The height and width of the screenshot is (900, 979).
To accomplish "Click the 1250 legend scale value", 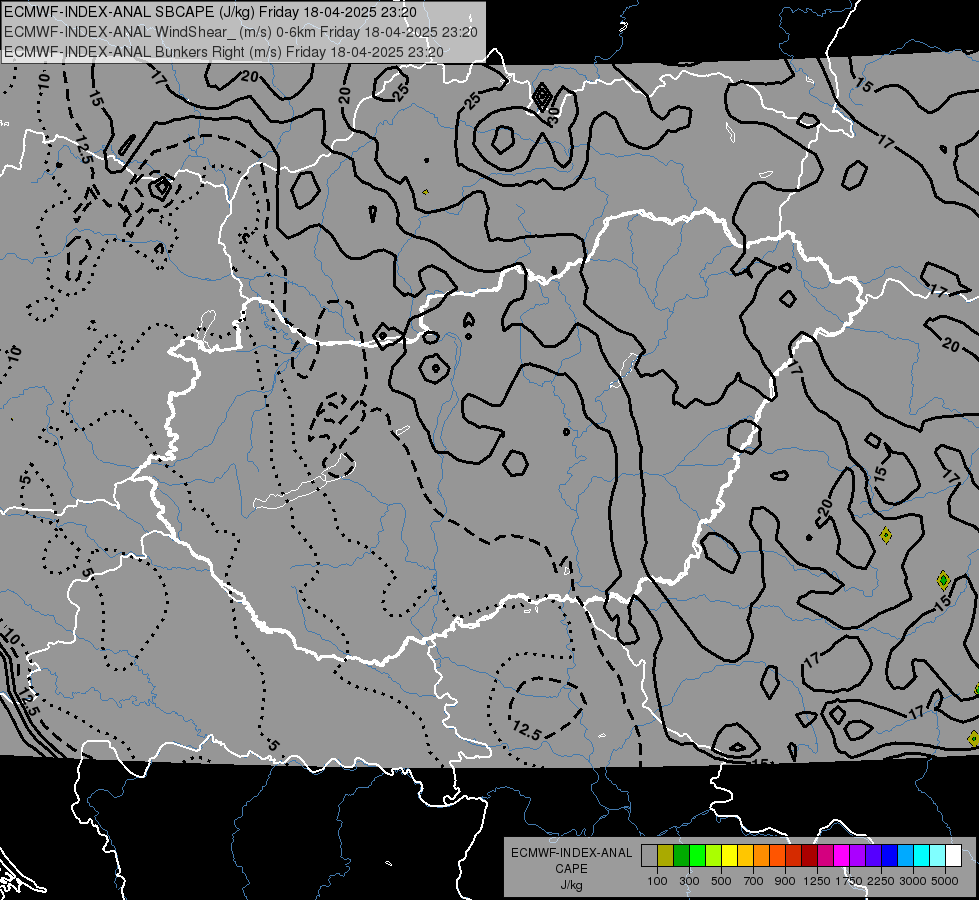I will point(817,881).
